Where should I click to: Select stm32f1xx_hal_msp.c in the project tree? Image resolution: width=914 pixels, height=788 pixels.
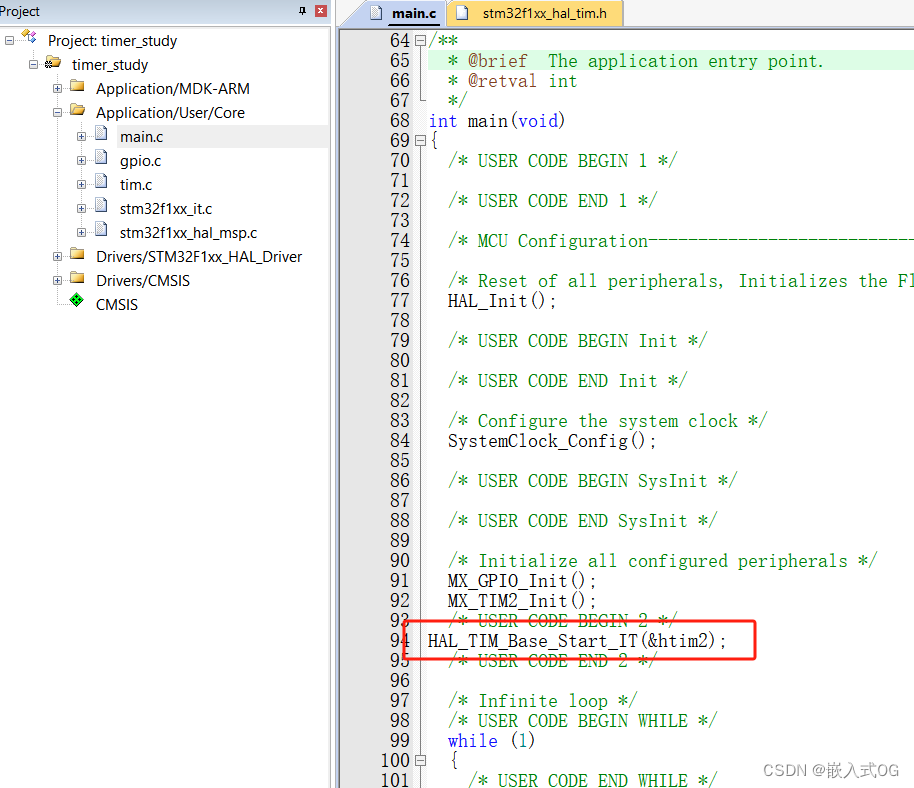[x=188, y=233]
